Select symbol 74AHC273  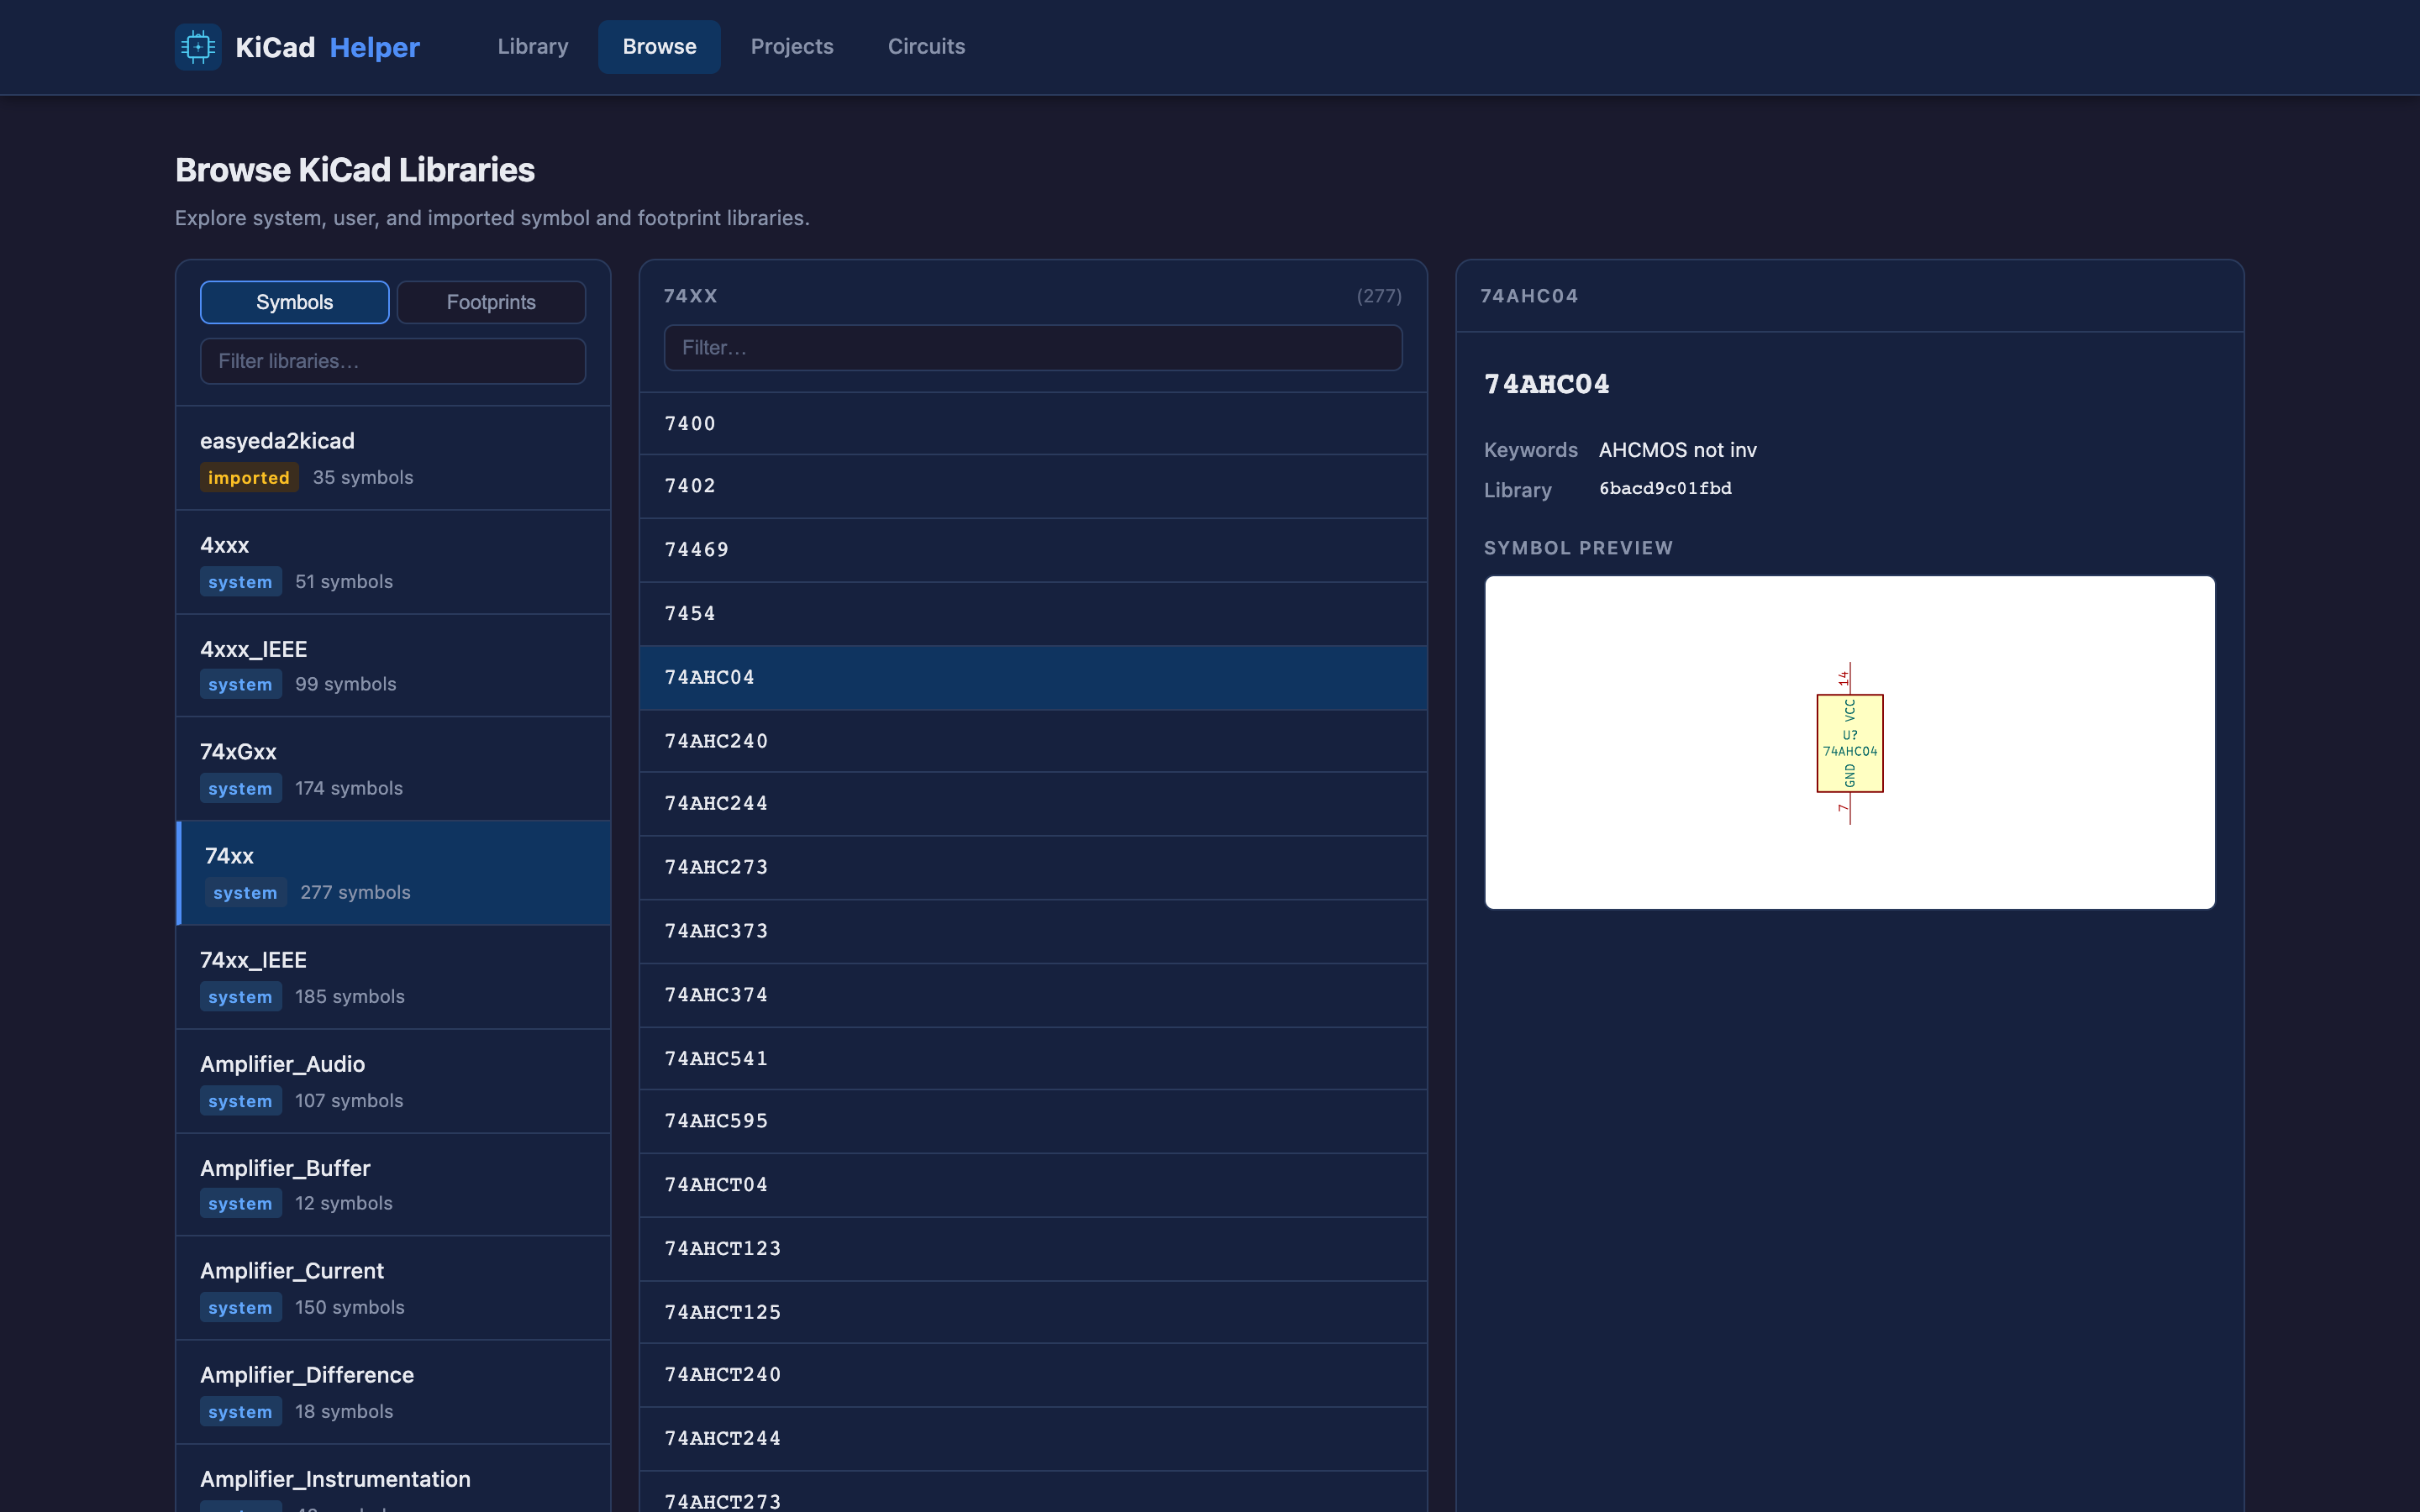tap(1033, 868)
